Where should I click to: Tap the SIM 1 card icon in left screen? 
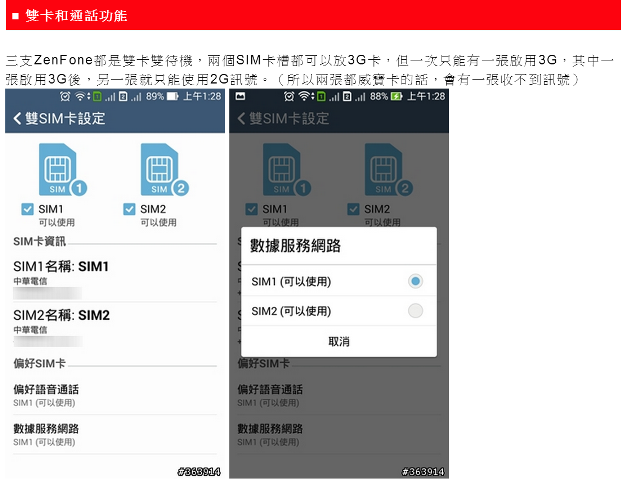coord(62,169)
